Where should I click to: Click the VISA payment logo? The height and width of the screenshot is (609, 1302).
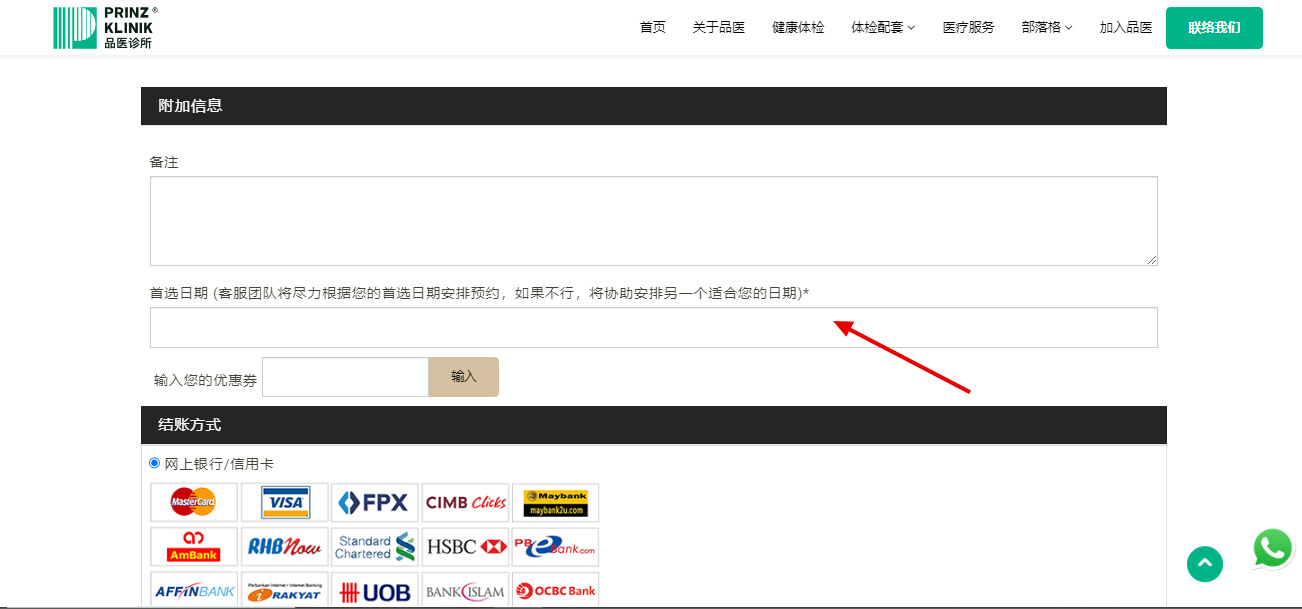285,502
